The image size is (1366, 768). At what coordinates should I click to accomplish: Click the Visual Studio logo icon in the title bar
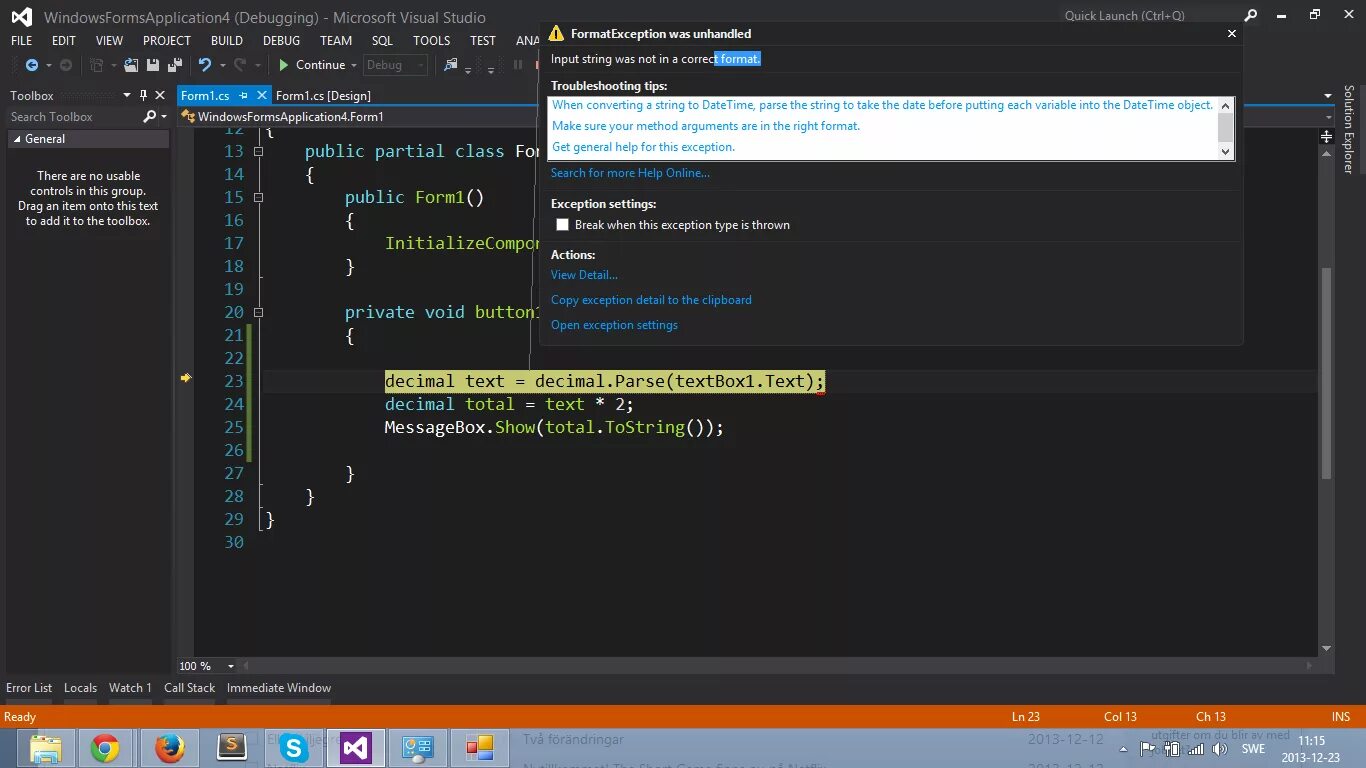[21, 17]
